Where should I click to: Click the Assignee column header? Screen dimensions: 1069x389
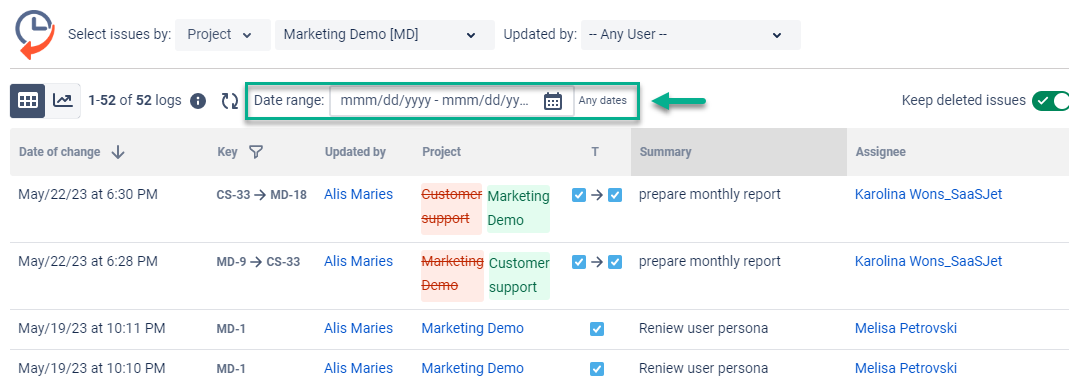tap(880, 152)
